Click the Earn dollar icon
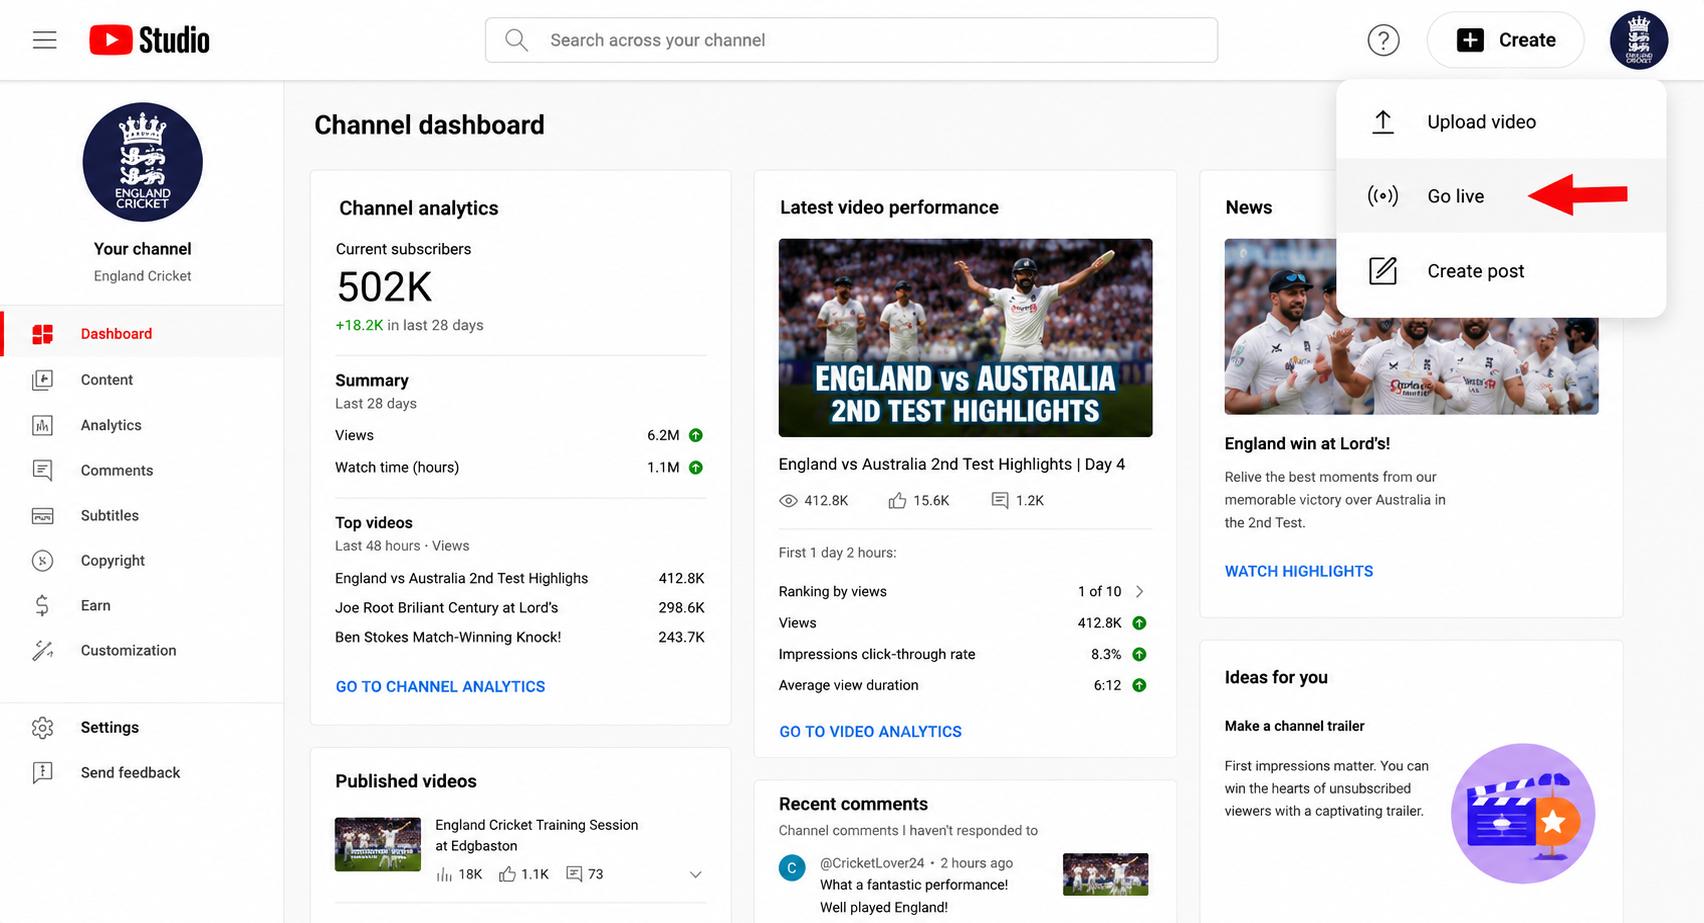This screenshot has width=1704, height=923. [42, 605]
